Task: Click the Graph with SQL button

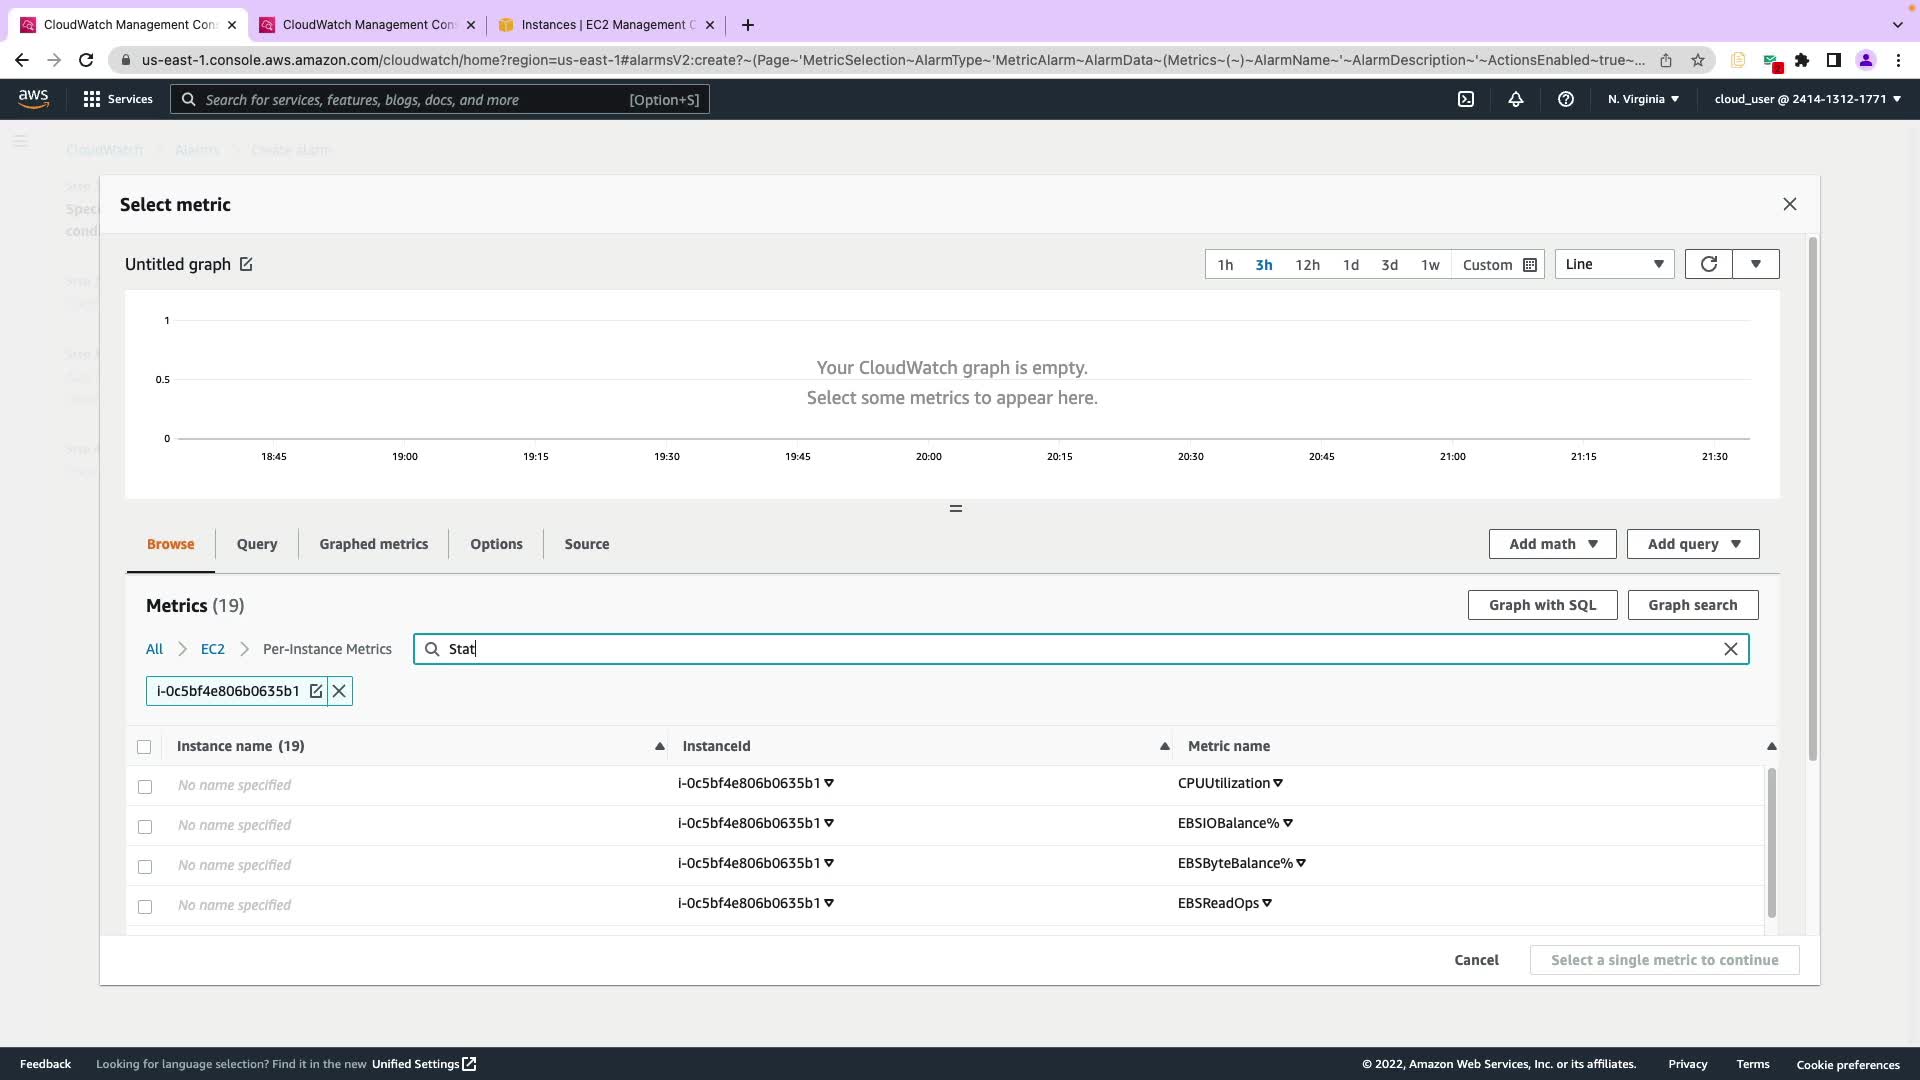Action: pos(1541,605)
